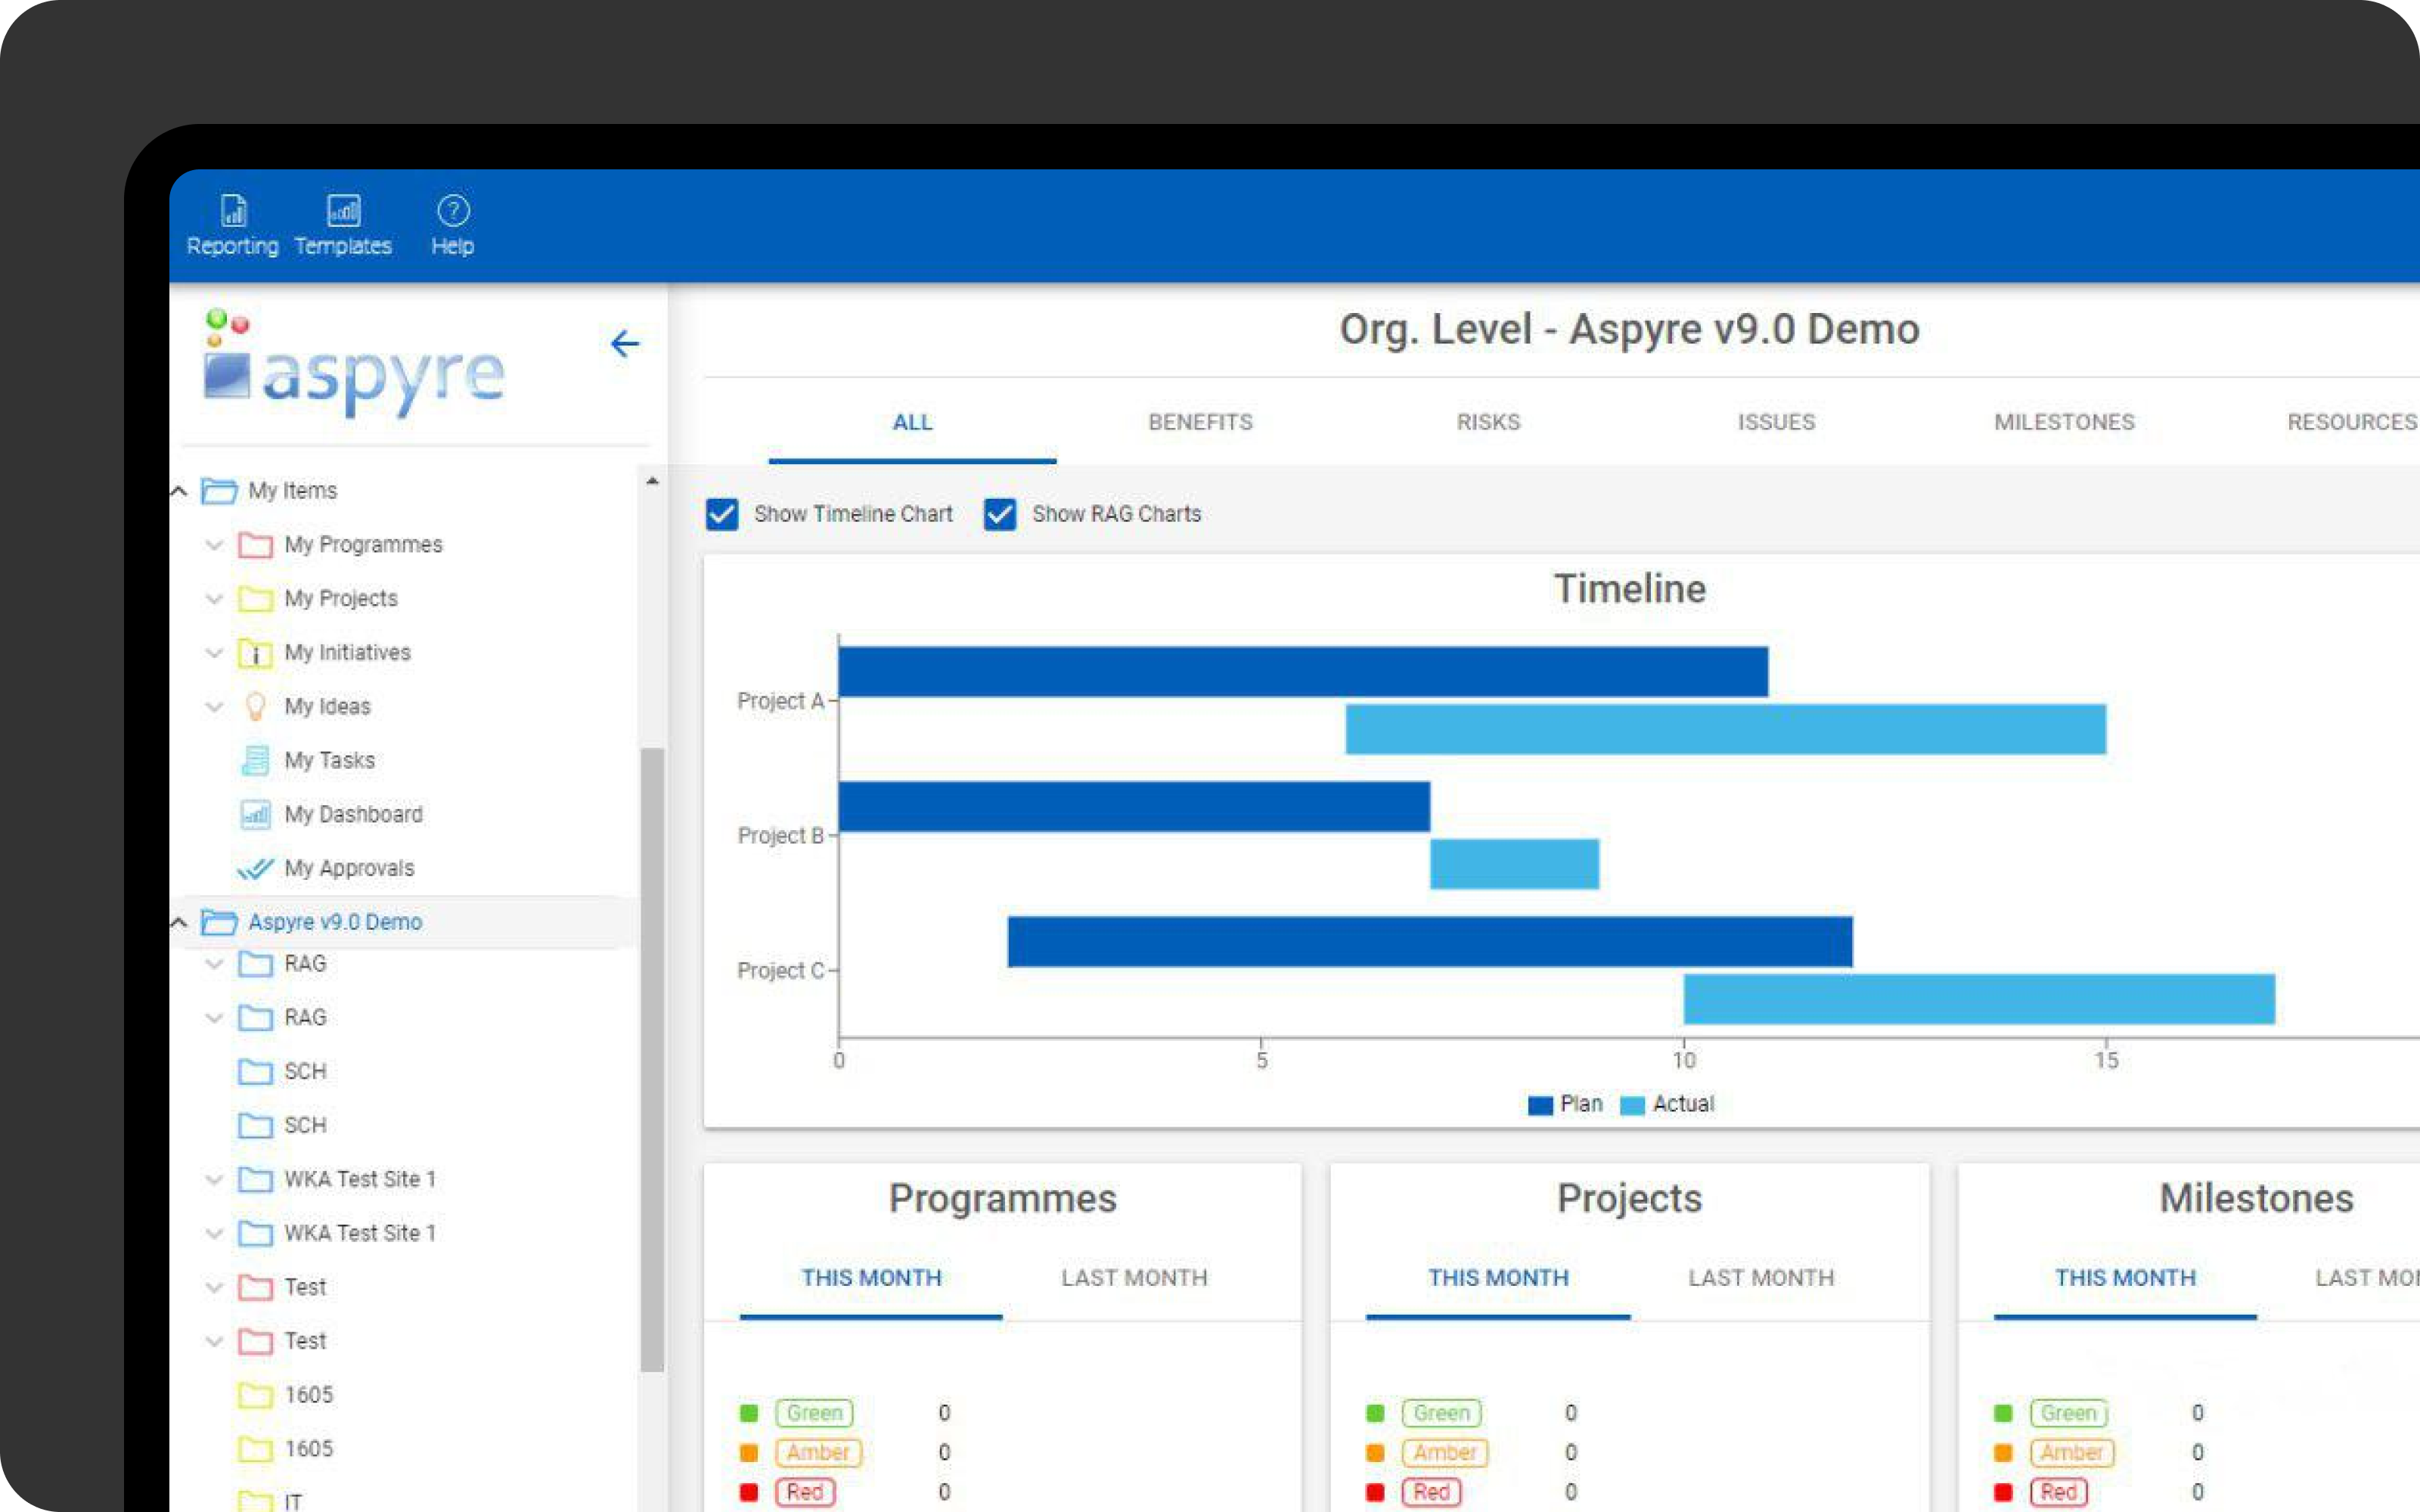Expand the My Projects chevron

(214, 599)
